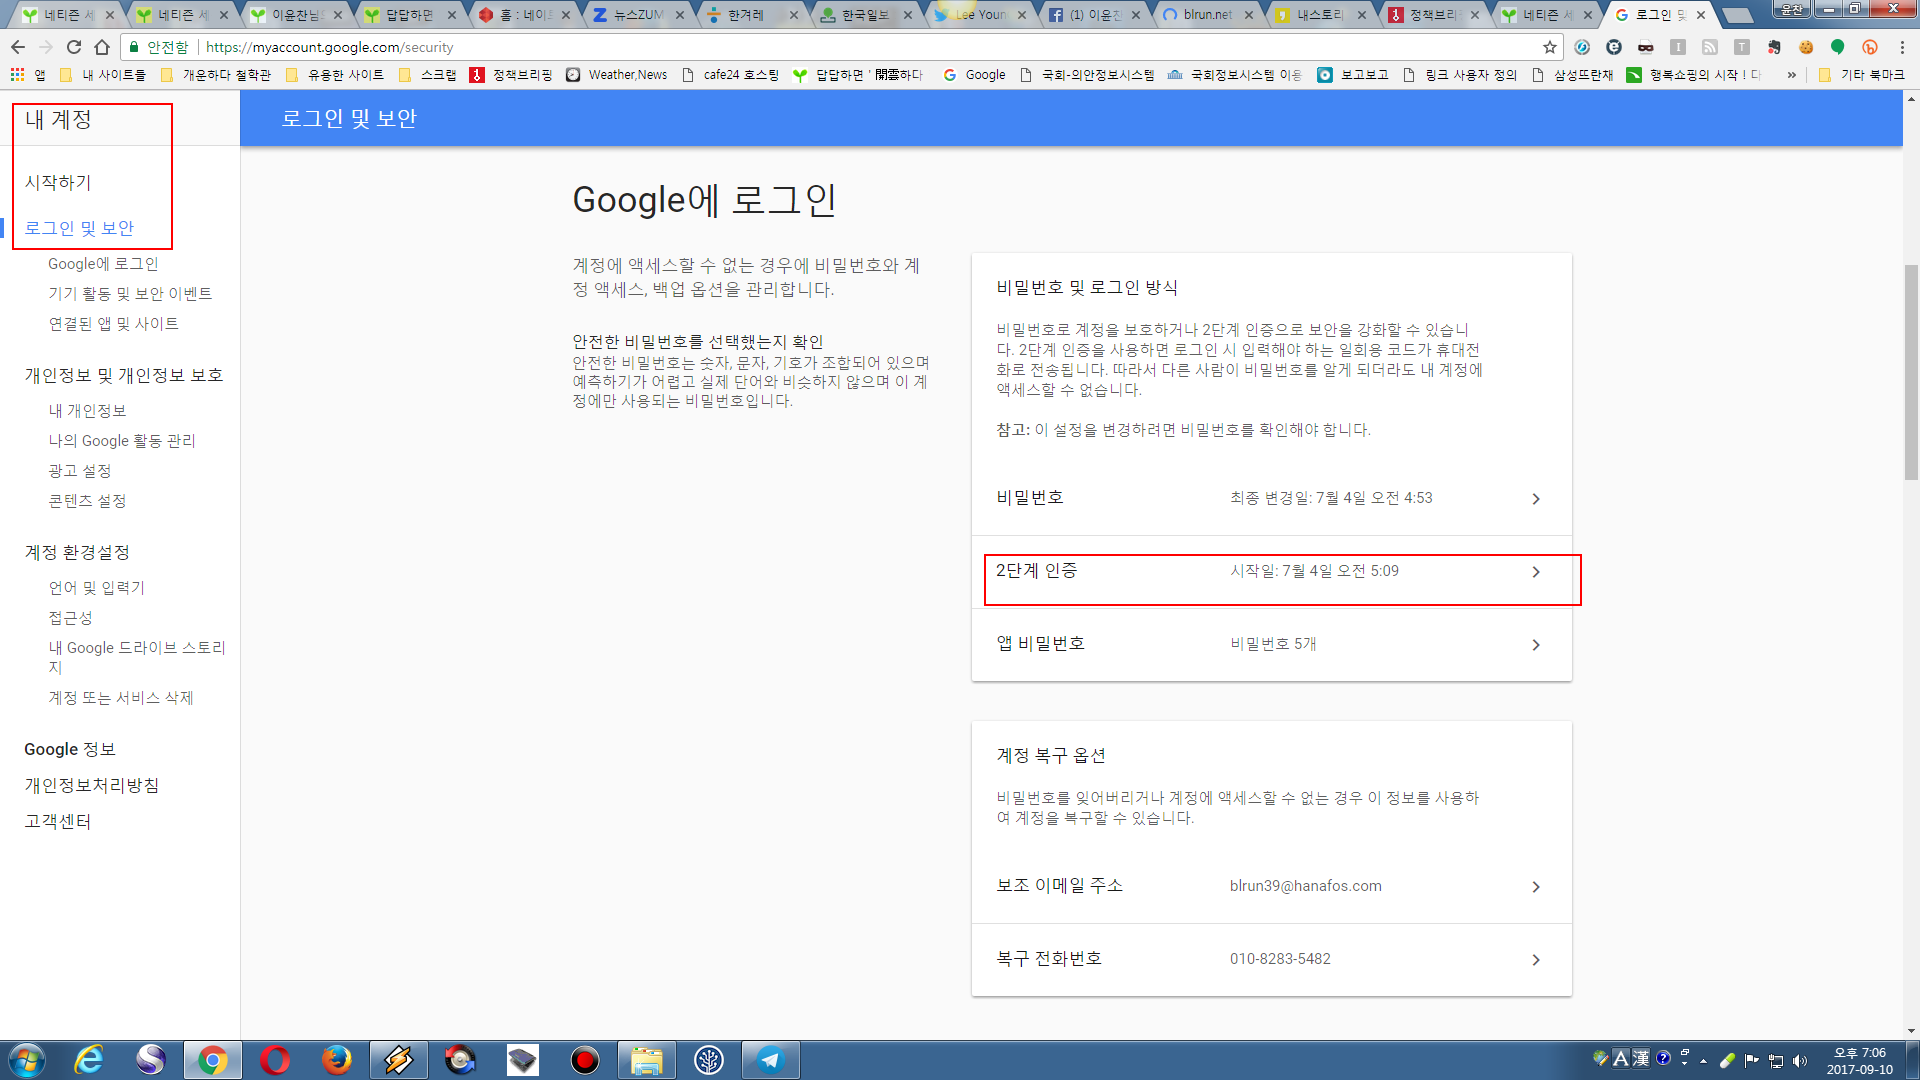Show hidden system tray icons arrow
1920x1080 pixels.
pyautogui.click(x=1703, y=1061)
